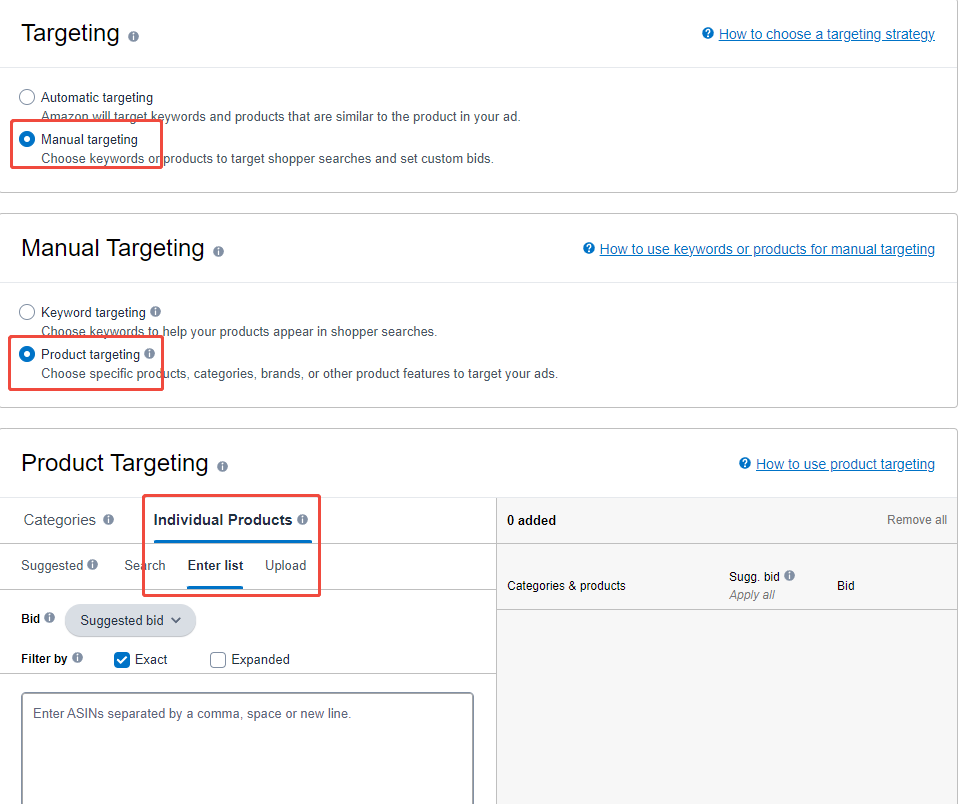Click info icon beside Individual Products tab
960x804 pixels.
click(302, 520)
